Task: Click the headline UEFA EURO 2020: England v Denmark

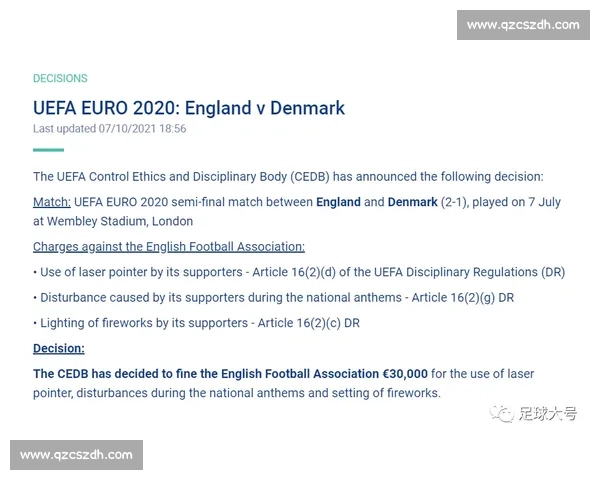Action: point(189,107)
